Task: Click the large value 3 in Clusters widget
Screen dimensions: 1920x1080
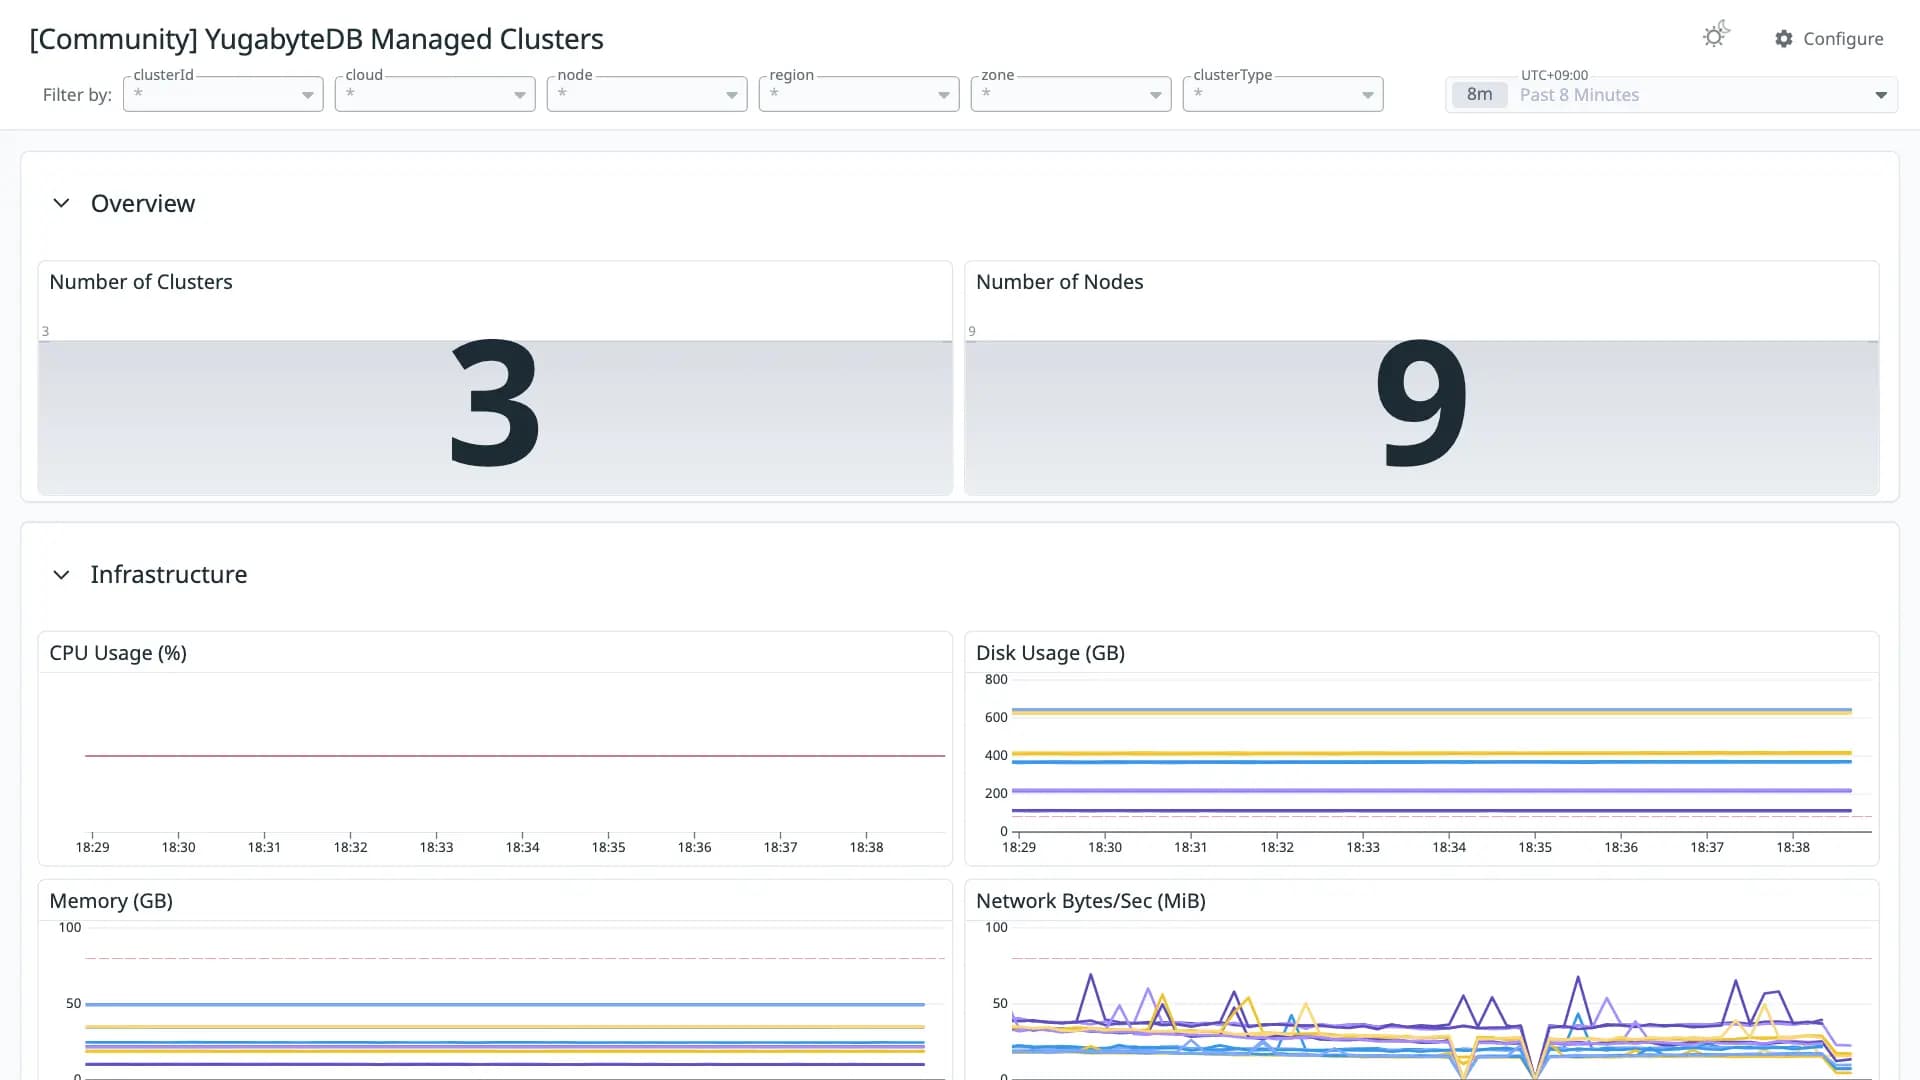Action: click(495, 403)
